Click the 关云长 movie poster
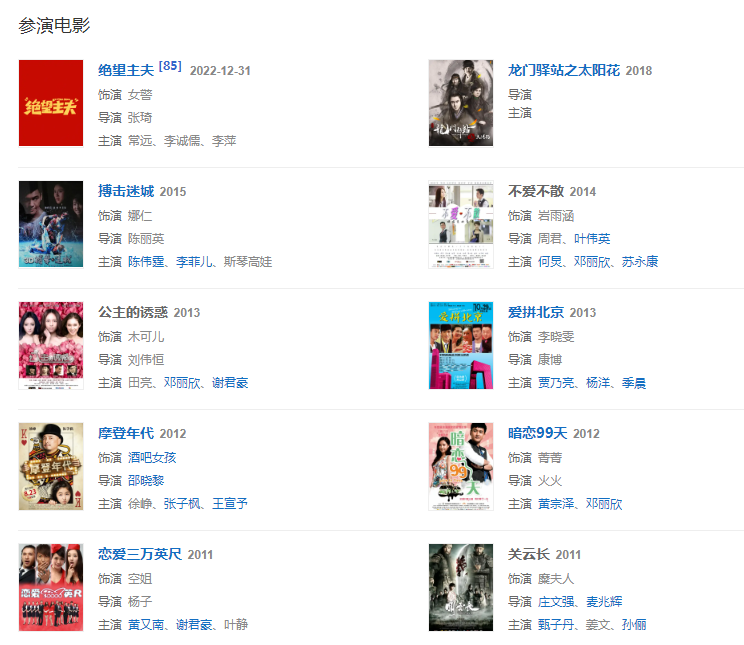 coord(461,587)
